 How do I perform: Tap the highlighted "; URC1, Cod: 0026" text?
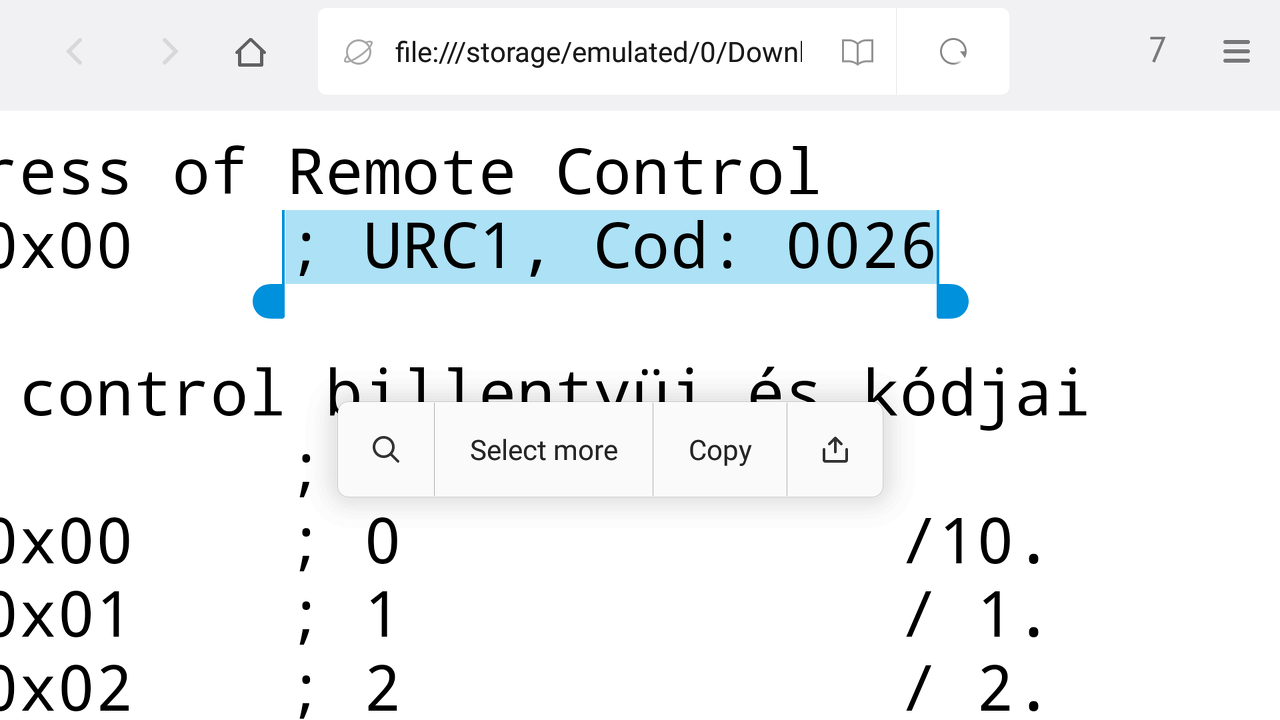click(610, 247)
